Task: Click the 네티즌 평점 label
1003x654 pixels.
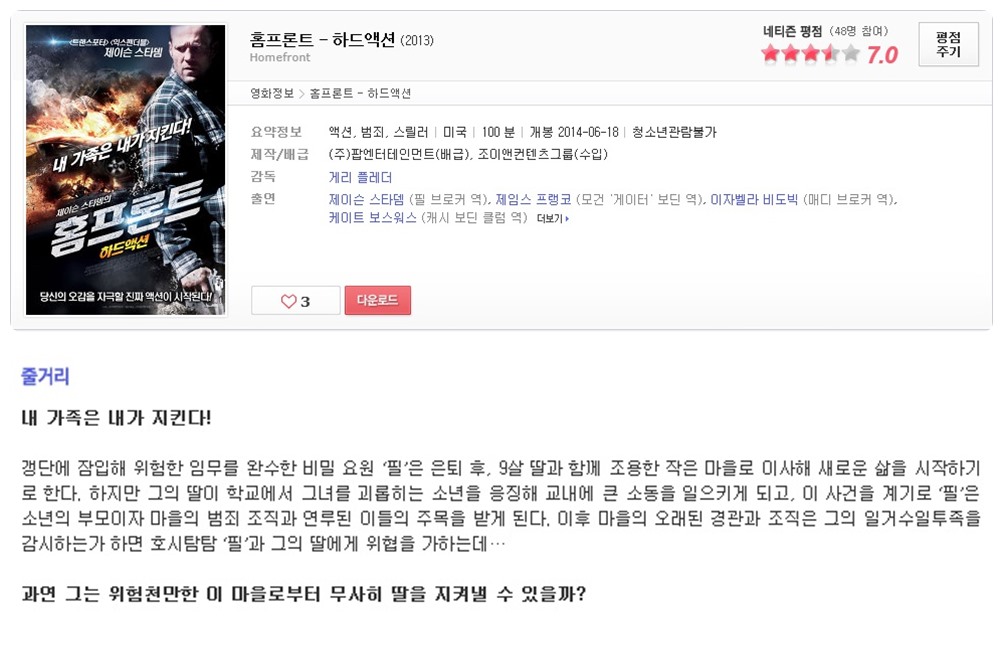Action: click(x=792, y=31)
